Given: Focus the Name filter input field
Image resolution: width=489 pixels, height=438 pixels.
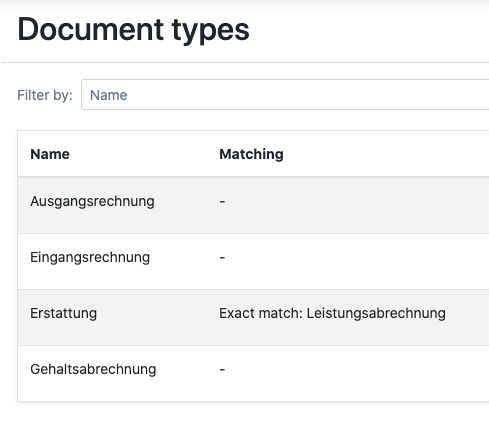Looking at the screenshot, I should click(285, 95).
